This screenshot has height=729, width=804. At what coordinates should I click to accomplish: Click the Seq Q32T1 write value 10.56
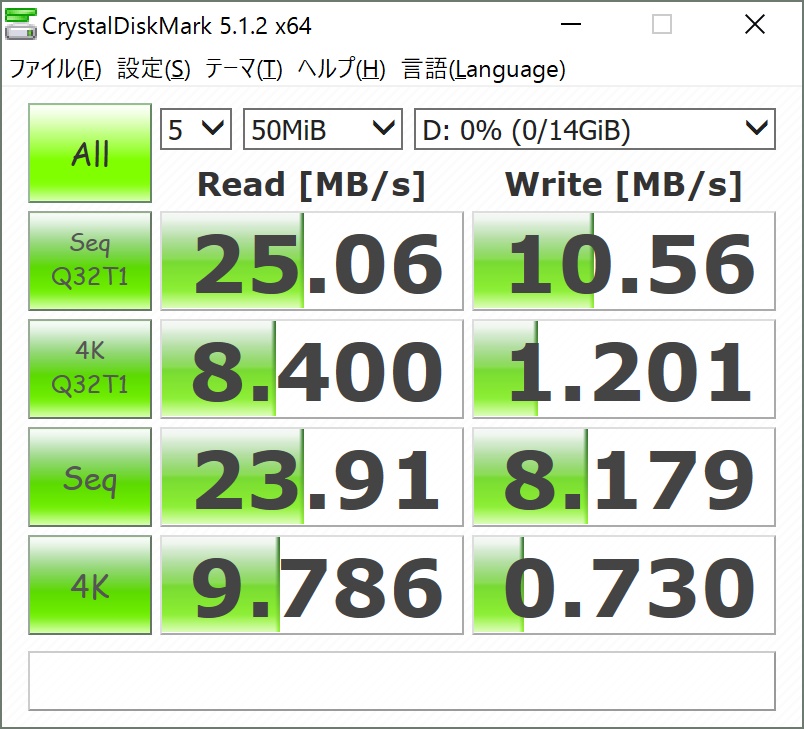point(624,261)
